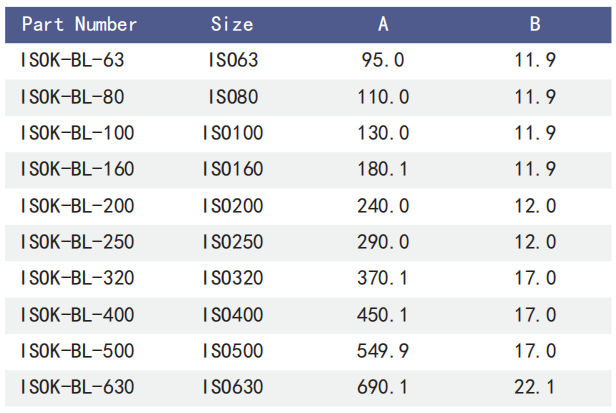This screenshot has width=616, height=413.
Task: Select the 549.9 value
Action: pyautogui.click(x=383, y=351)
